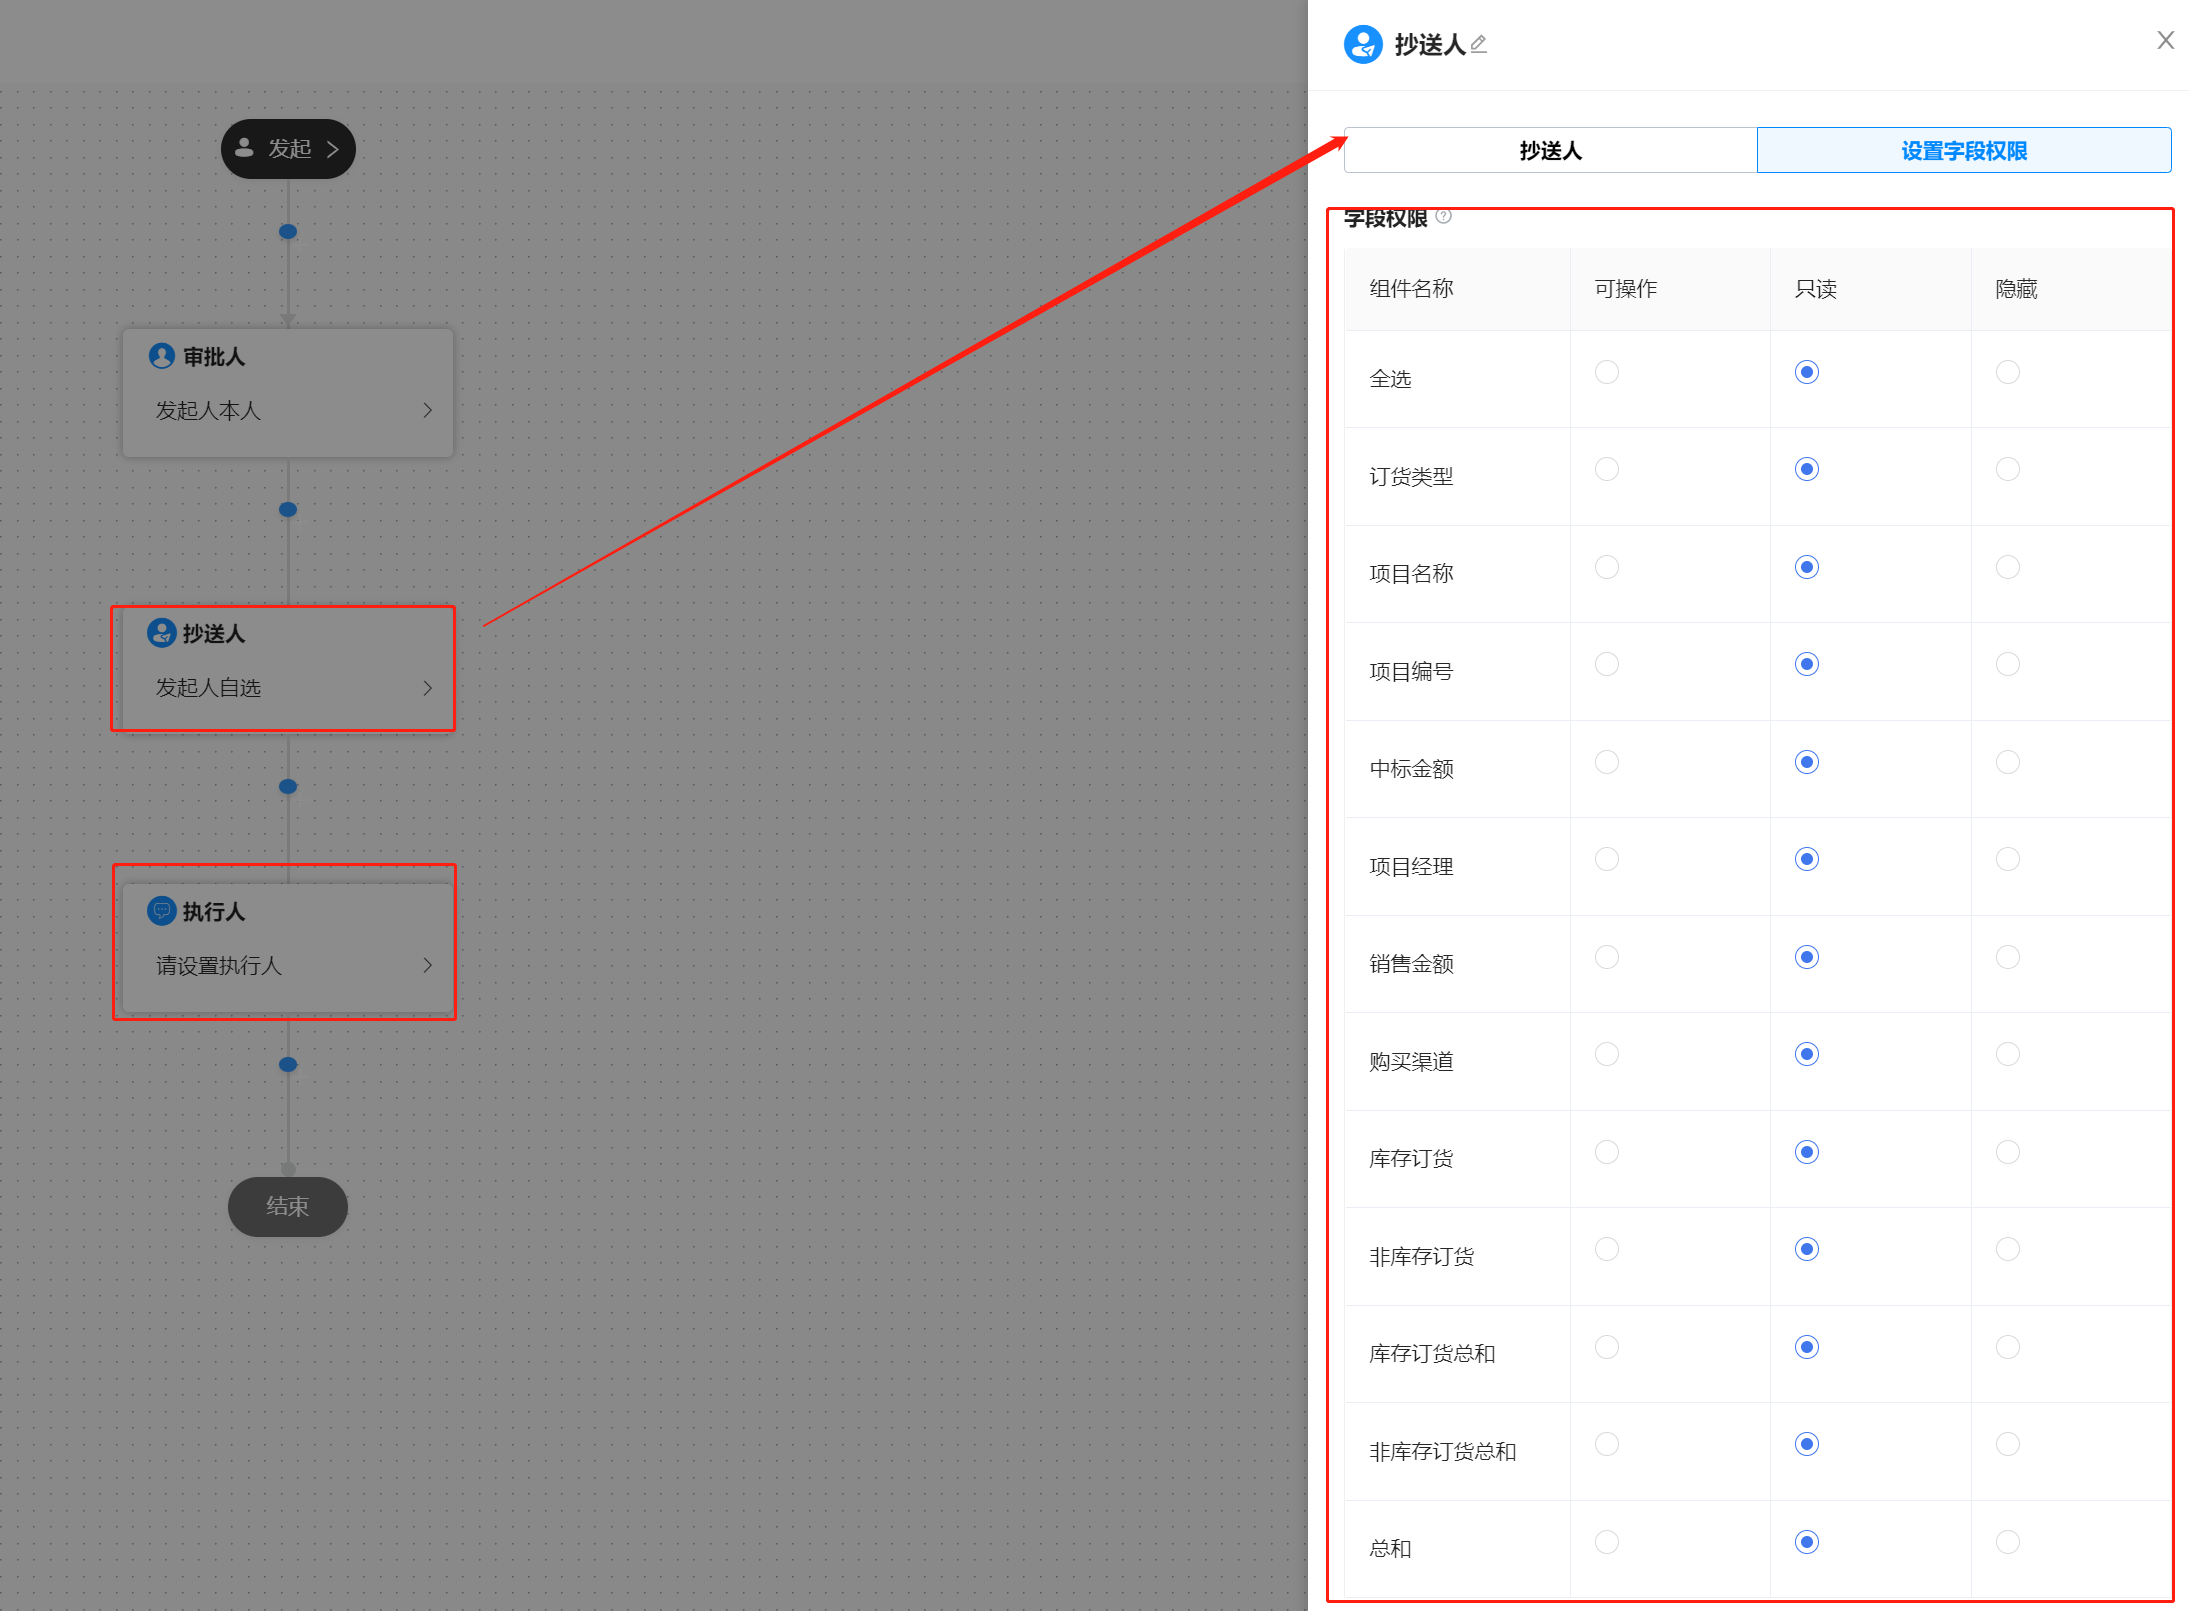Screen dimensions: 2189x1611
Task: Select 可操作 for the 全选 row
Action: [1607, 372]
